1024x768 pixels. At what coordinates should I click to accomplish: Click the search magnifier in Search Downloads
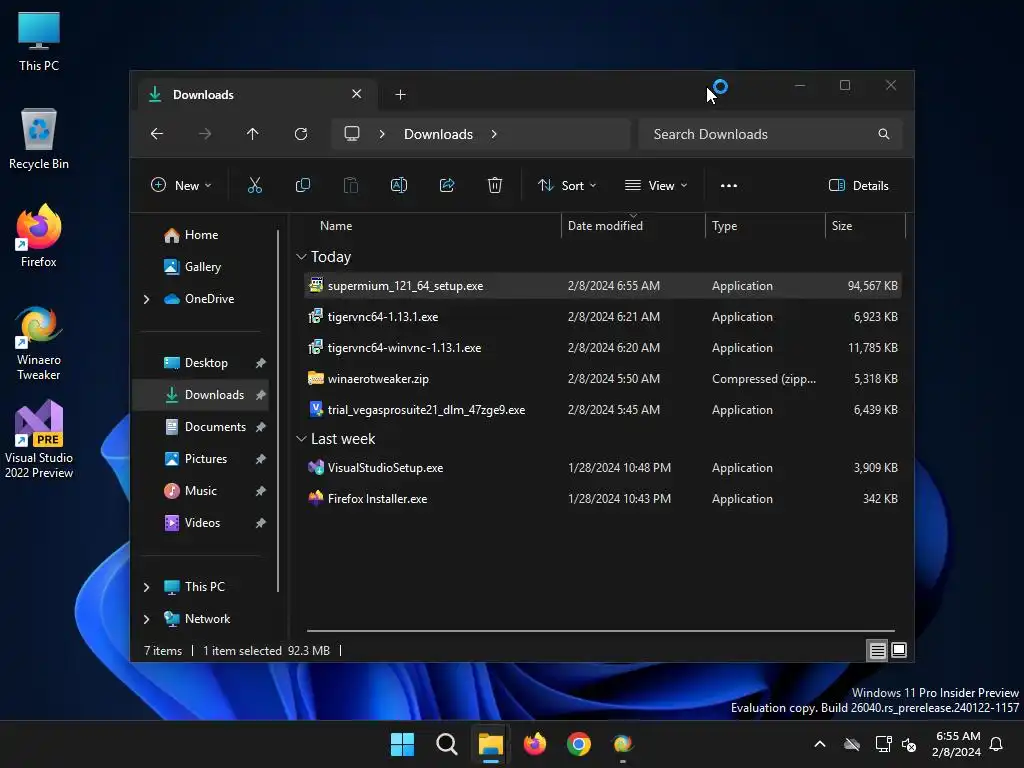pyautogui.click(x=884, y=134)
